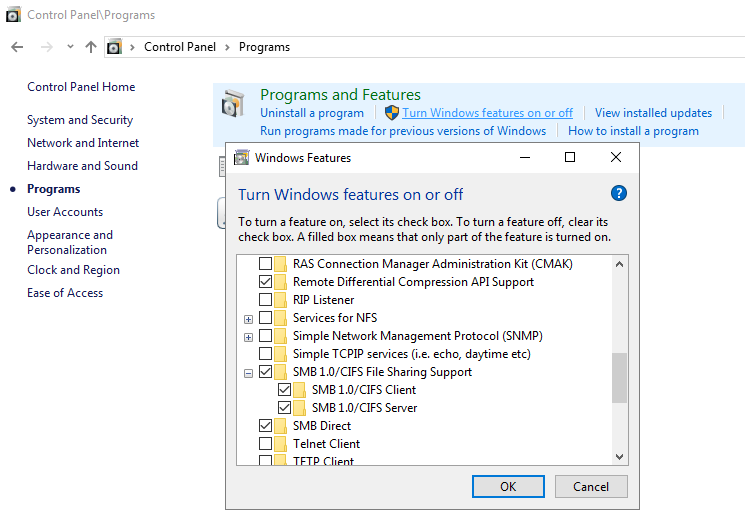The width and height of the screenshot is (745, 519).
Task: Click the up arrow navigation icon
Action: [91, 47]
